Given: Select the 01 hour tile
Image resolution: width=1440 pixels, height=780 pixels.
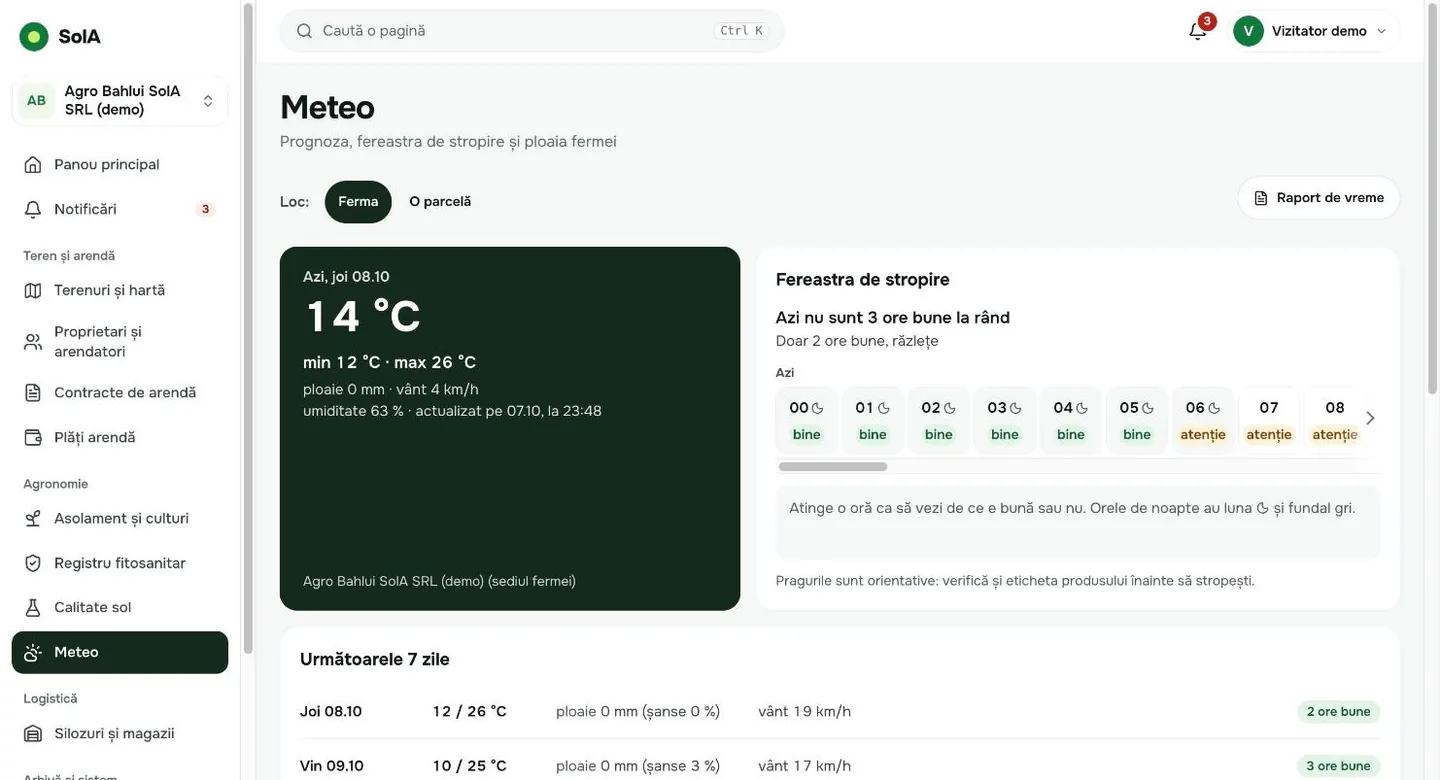Looking at the screenshot, I should pos(872,420).
